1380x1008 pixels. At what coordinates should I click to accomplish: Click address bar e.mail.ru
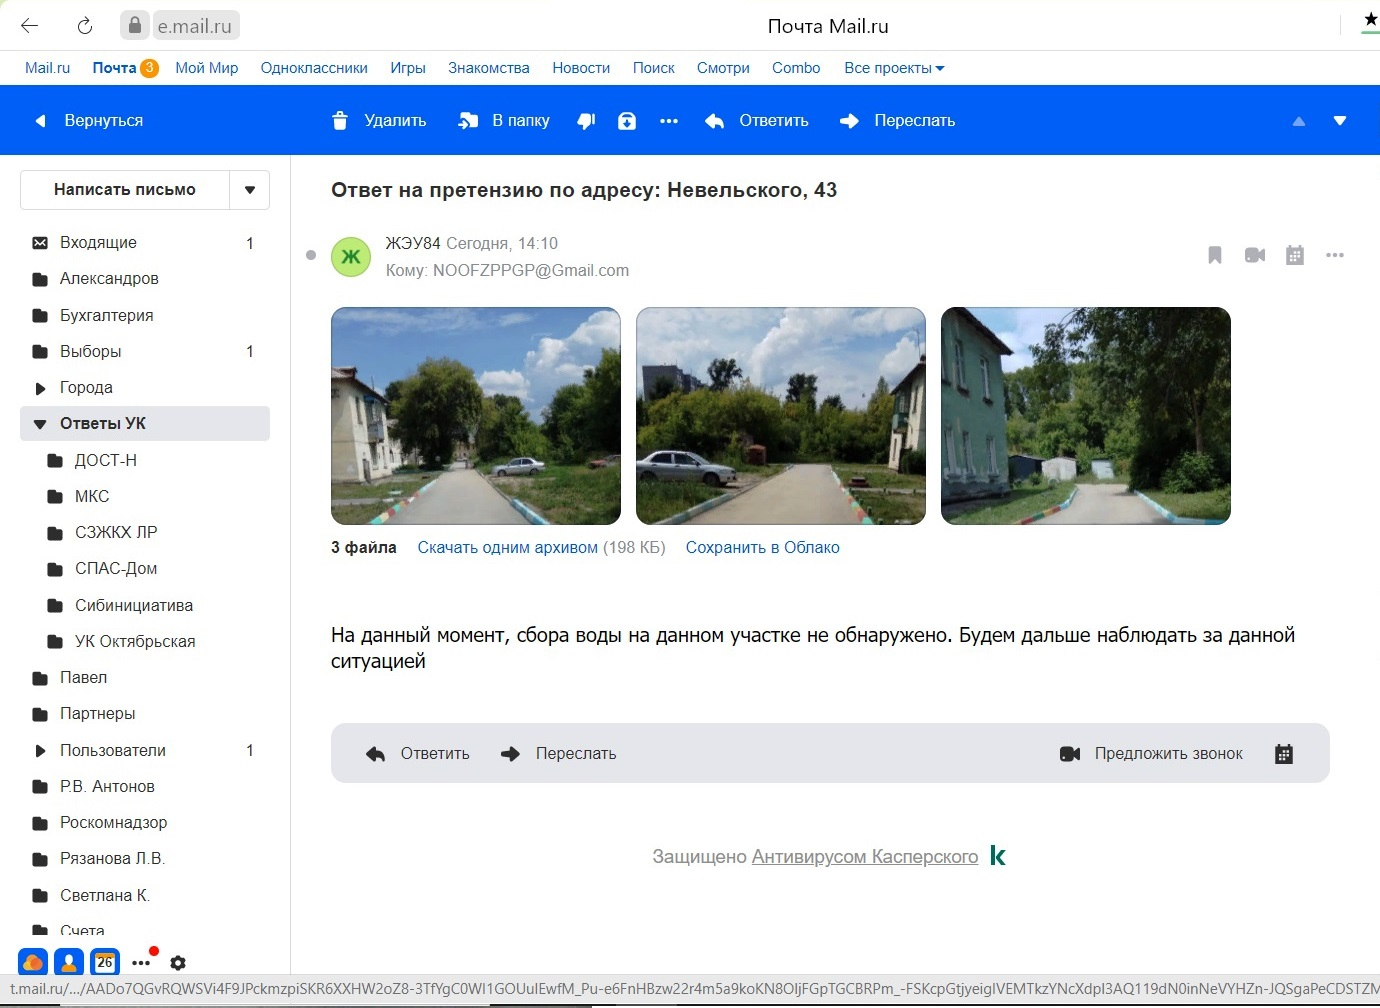point(194,26)
